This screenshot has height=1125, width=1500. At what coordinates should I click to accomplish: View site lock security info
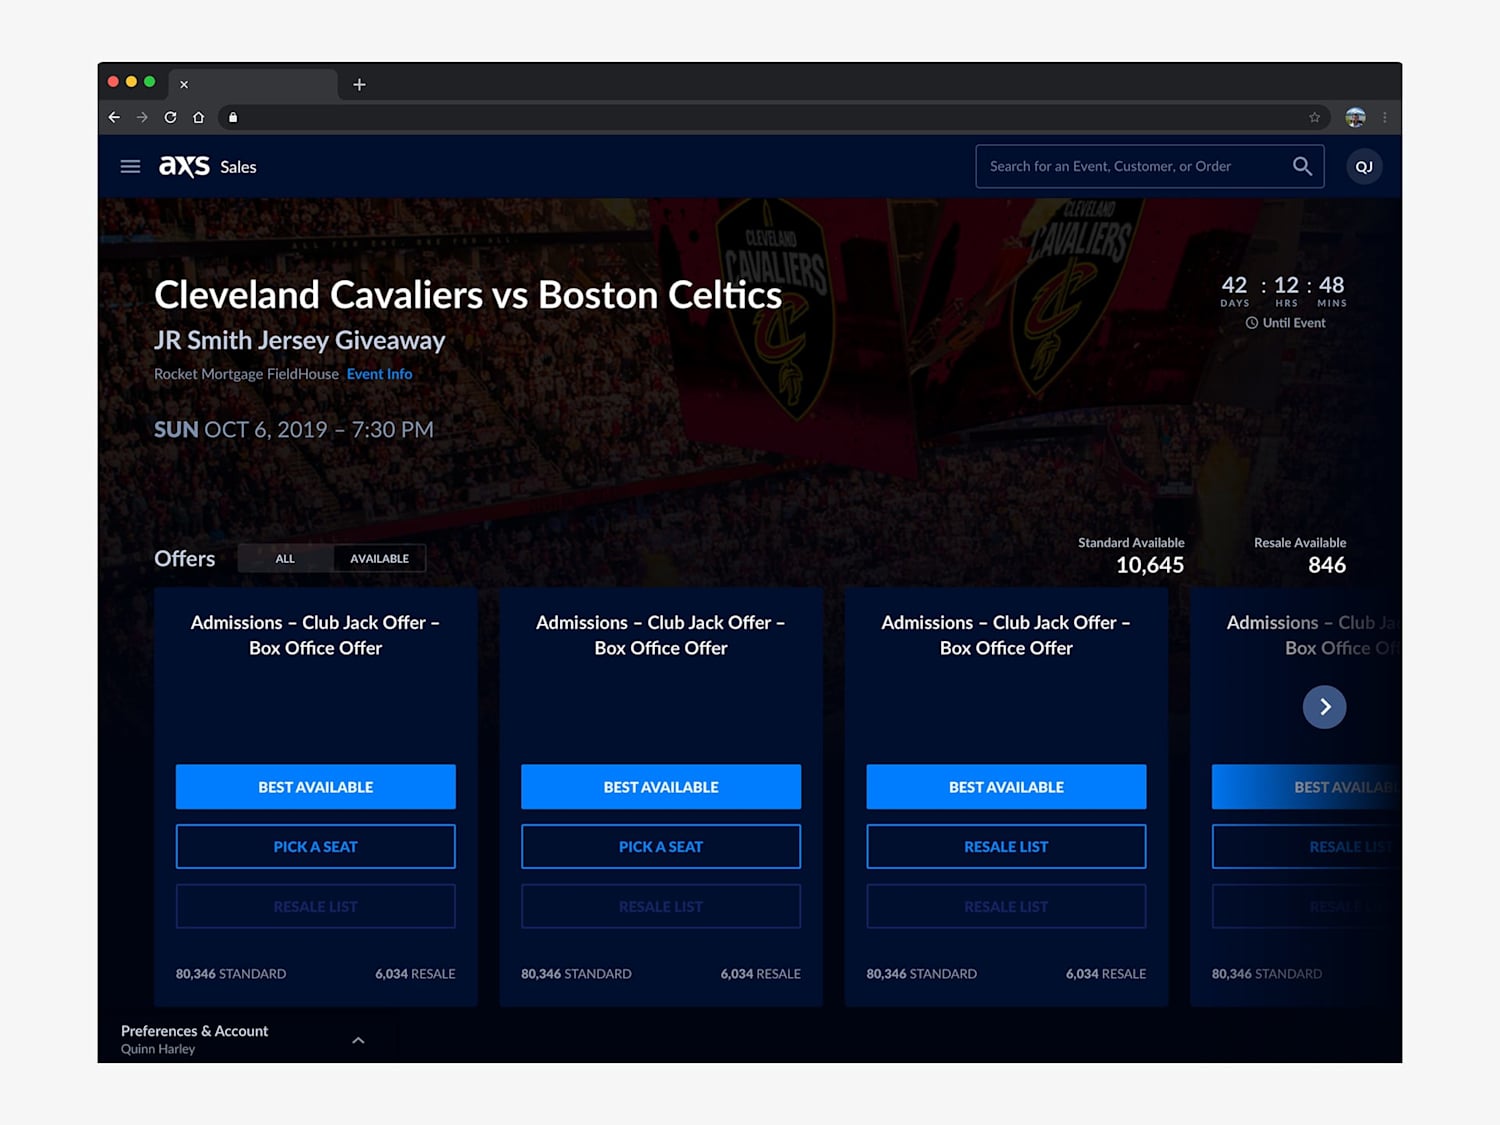pos(233,117)
